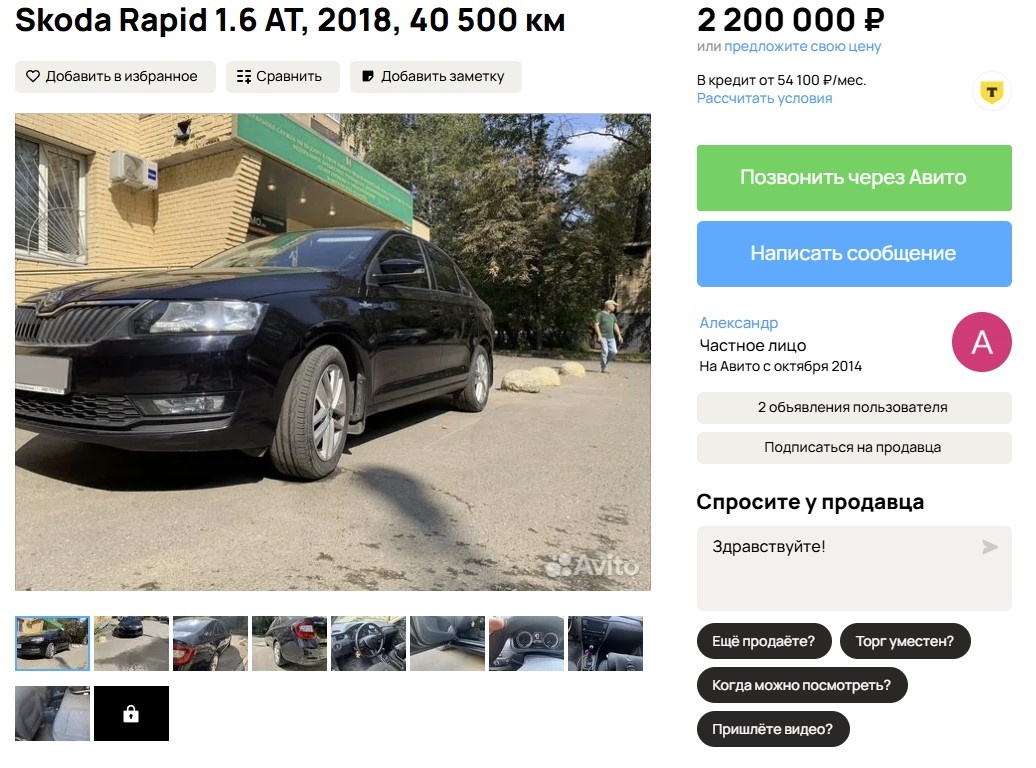Open the предложите свою цену link
Viewport: 1036px width, 768px height.
(x=802, y=46)
